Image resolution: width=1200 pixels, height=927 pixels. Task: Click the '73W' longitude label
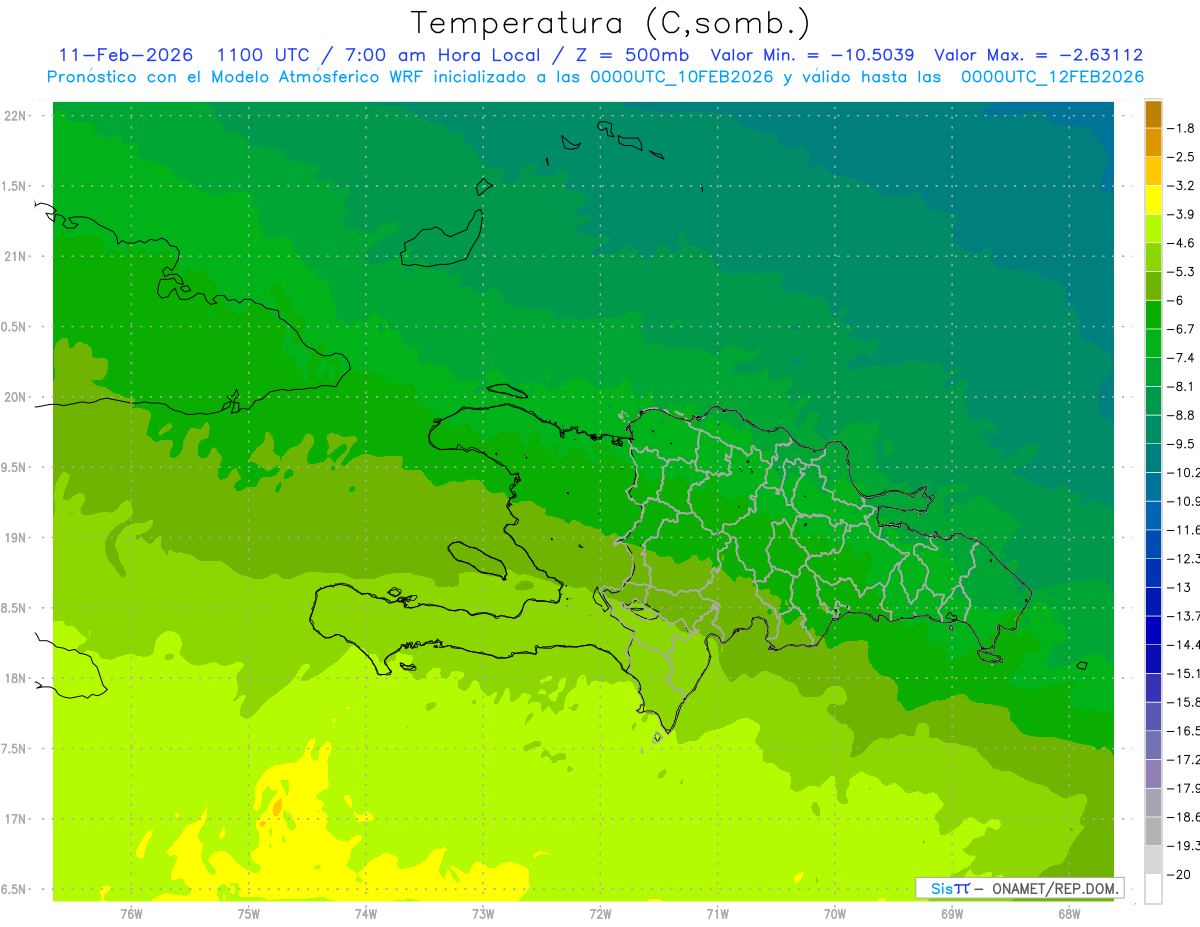483,914
